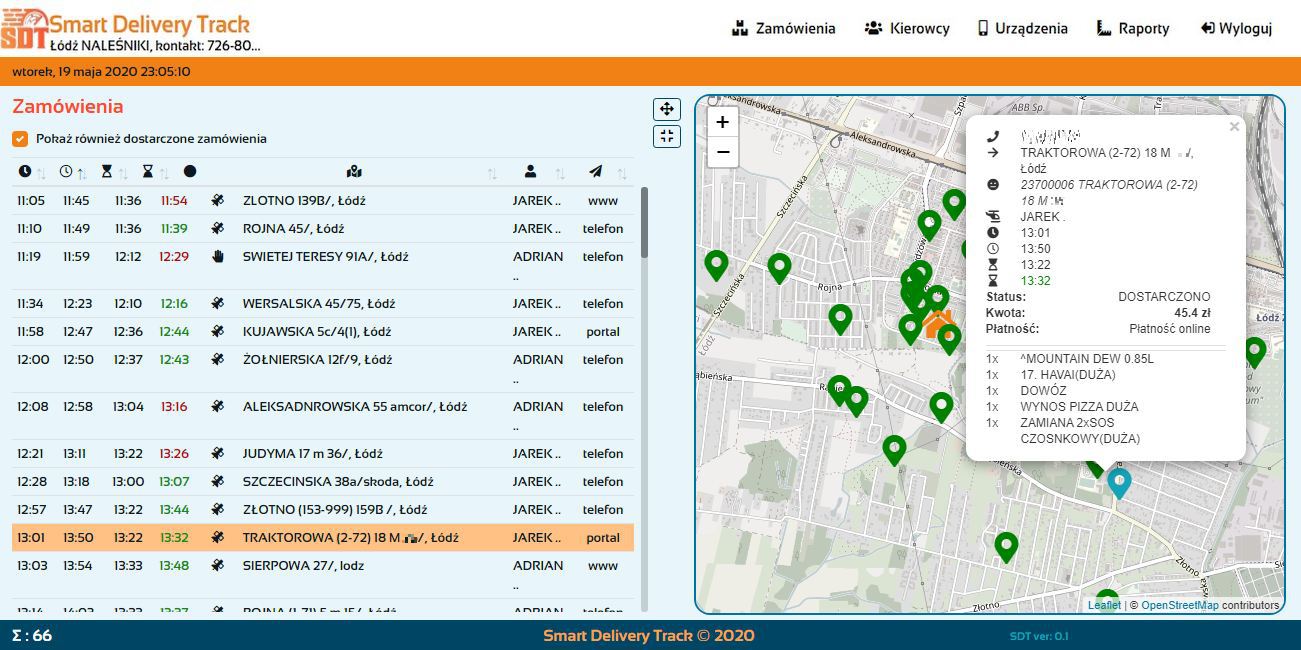Uncheck 'Pokaż również dostarczone zamówienia' checkbox
The width and height of the screenshot is (1301, 650).
click(20, 139)
